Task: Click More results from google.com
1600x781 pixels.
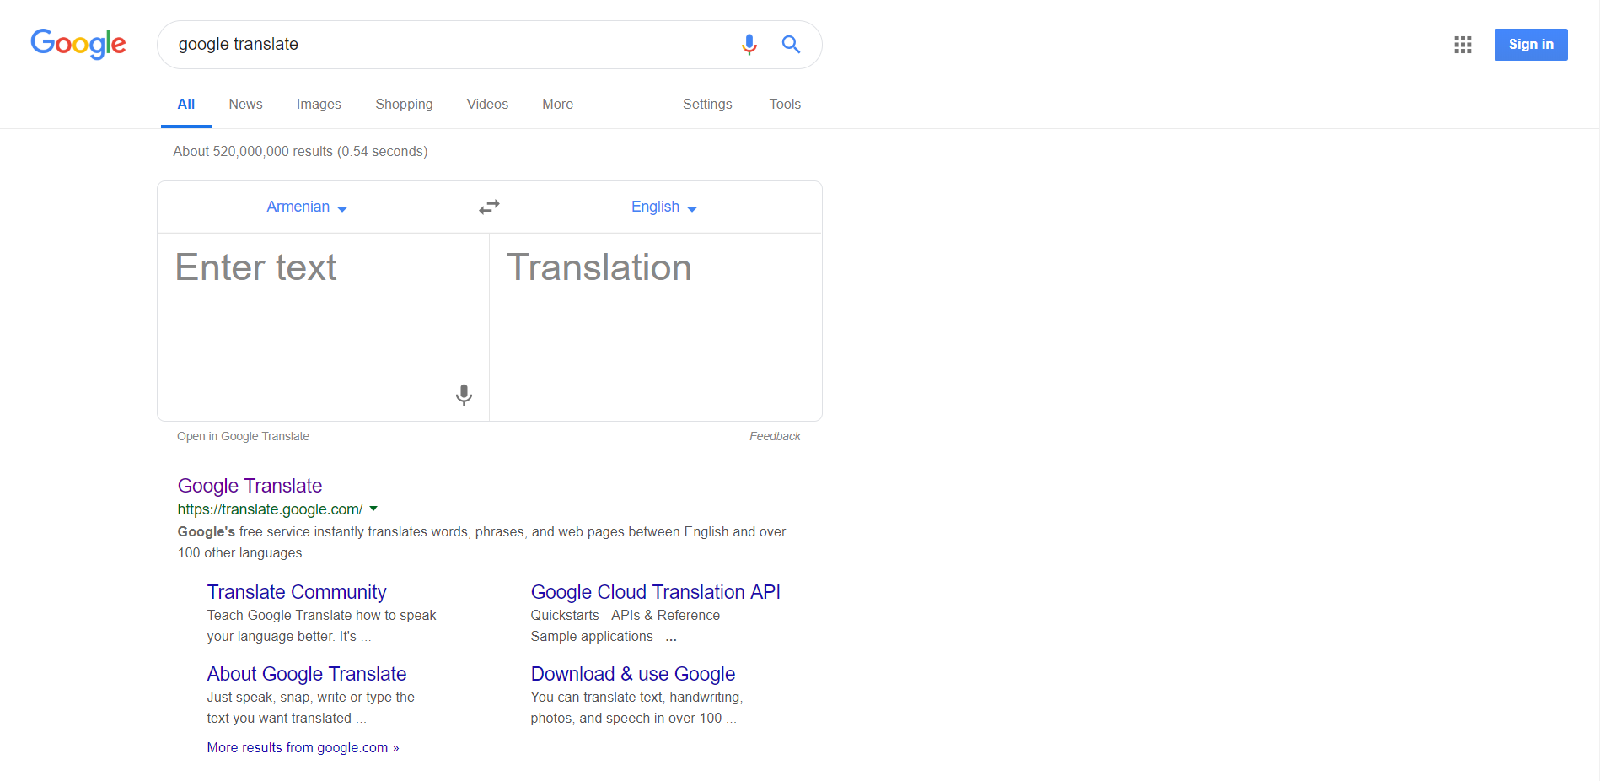Action: click(303, 747)
